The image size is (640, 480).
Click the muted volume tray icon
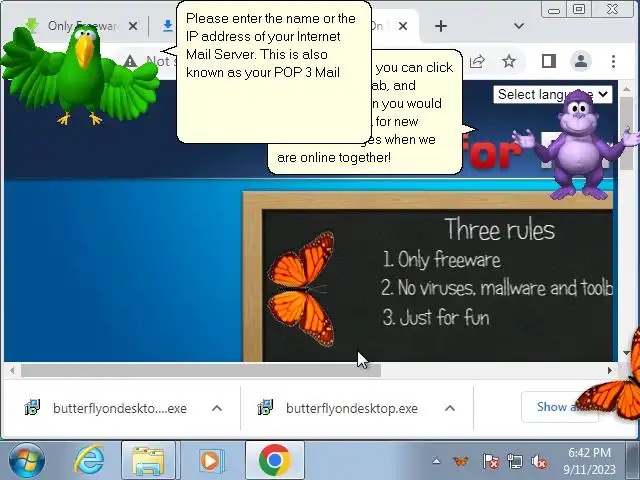click(x=539, y=462)
